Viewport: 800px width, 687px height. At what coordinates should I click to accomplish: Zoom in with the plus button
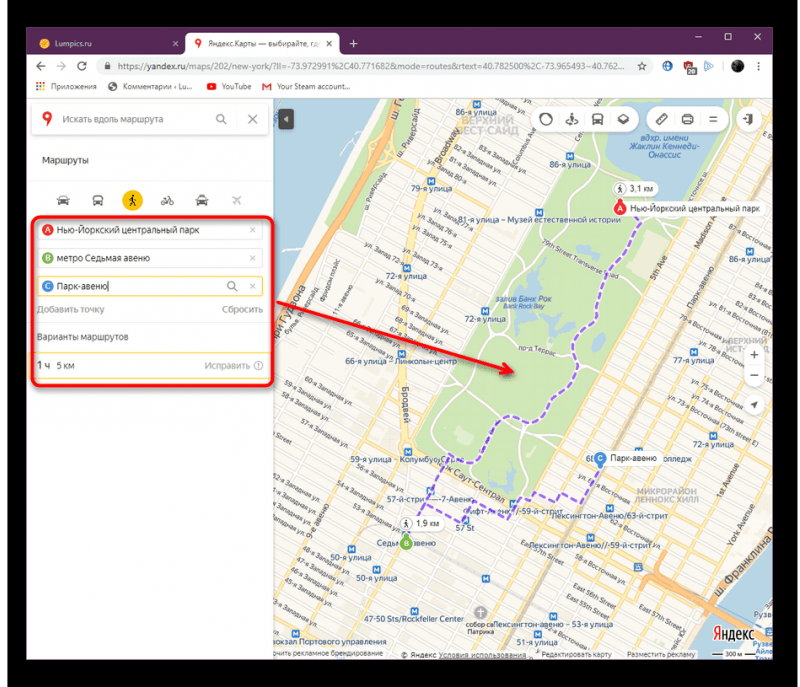point(754,354)
